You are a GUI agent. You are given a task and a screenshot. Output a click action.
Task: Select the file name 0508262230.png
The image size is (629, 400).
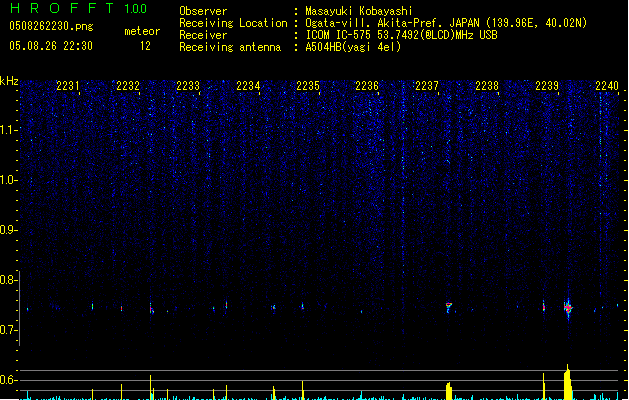click(51, 26)
